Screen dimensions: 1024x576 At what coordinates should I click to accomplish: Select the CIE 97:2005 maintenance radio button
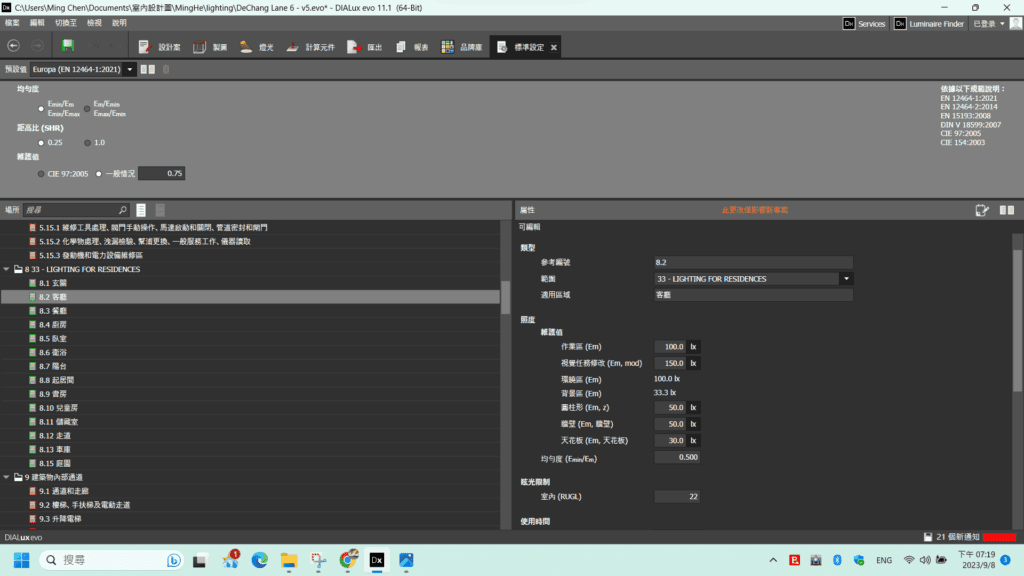[x=41, y=174]
